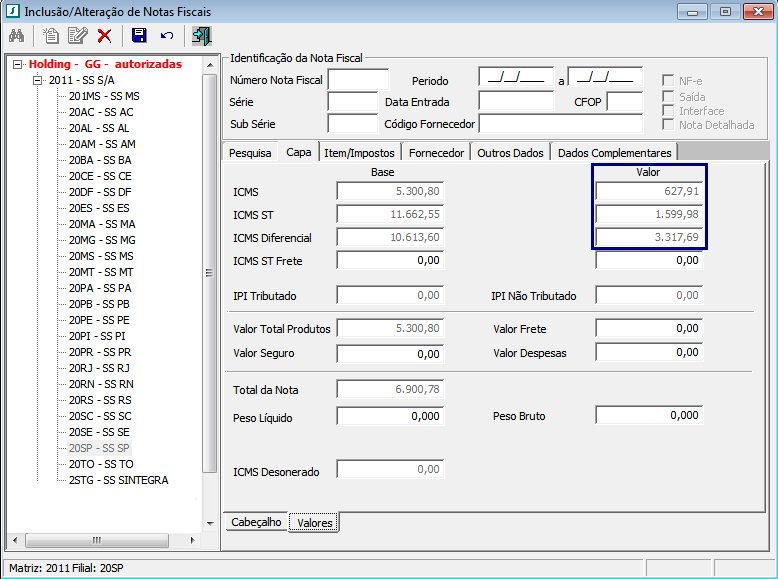The width and height of the screenshot is (778, 579).
Task: Switch to the Item/Impostos tab
Action: click(360, 153)
